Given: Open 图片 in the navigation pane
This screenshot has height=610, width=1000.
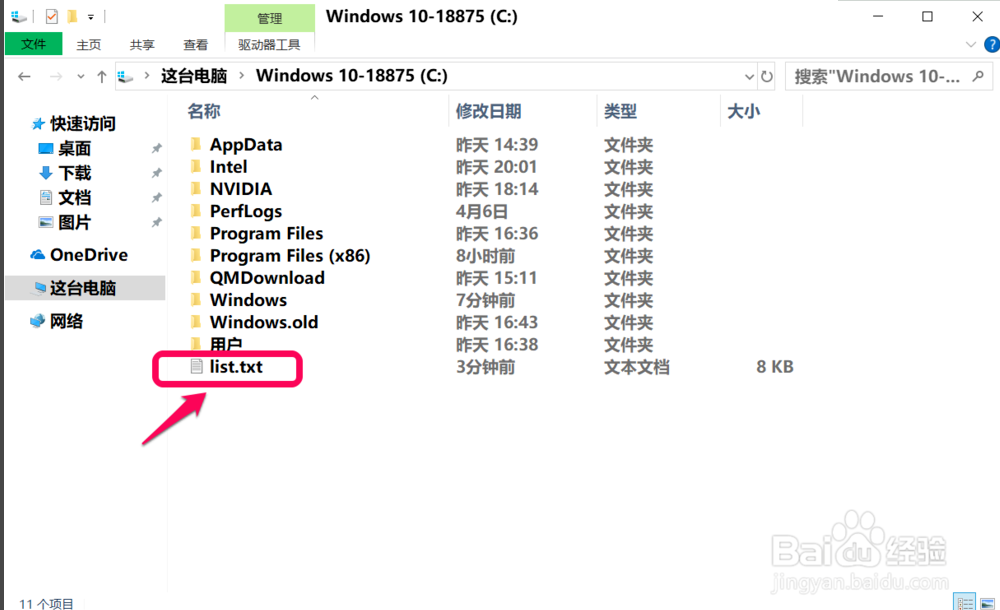Looking at the screenshot, I should pos(75,222).
